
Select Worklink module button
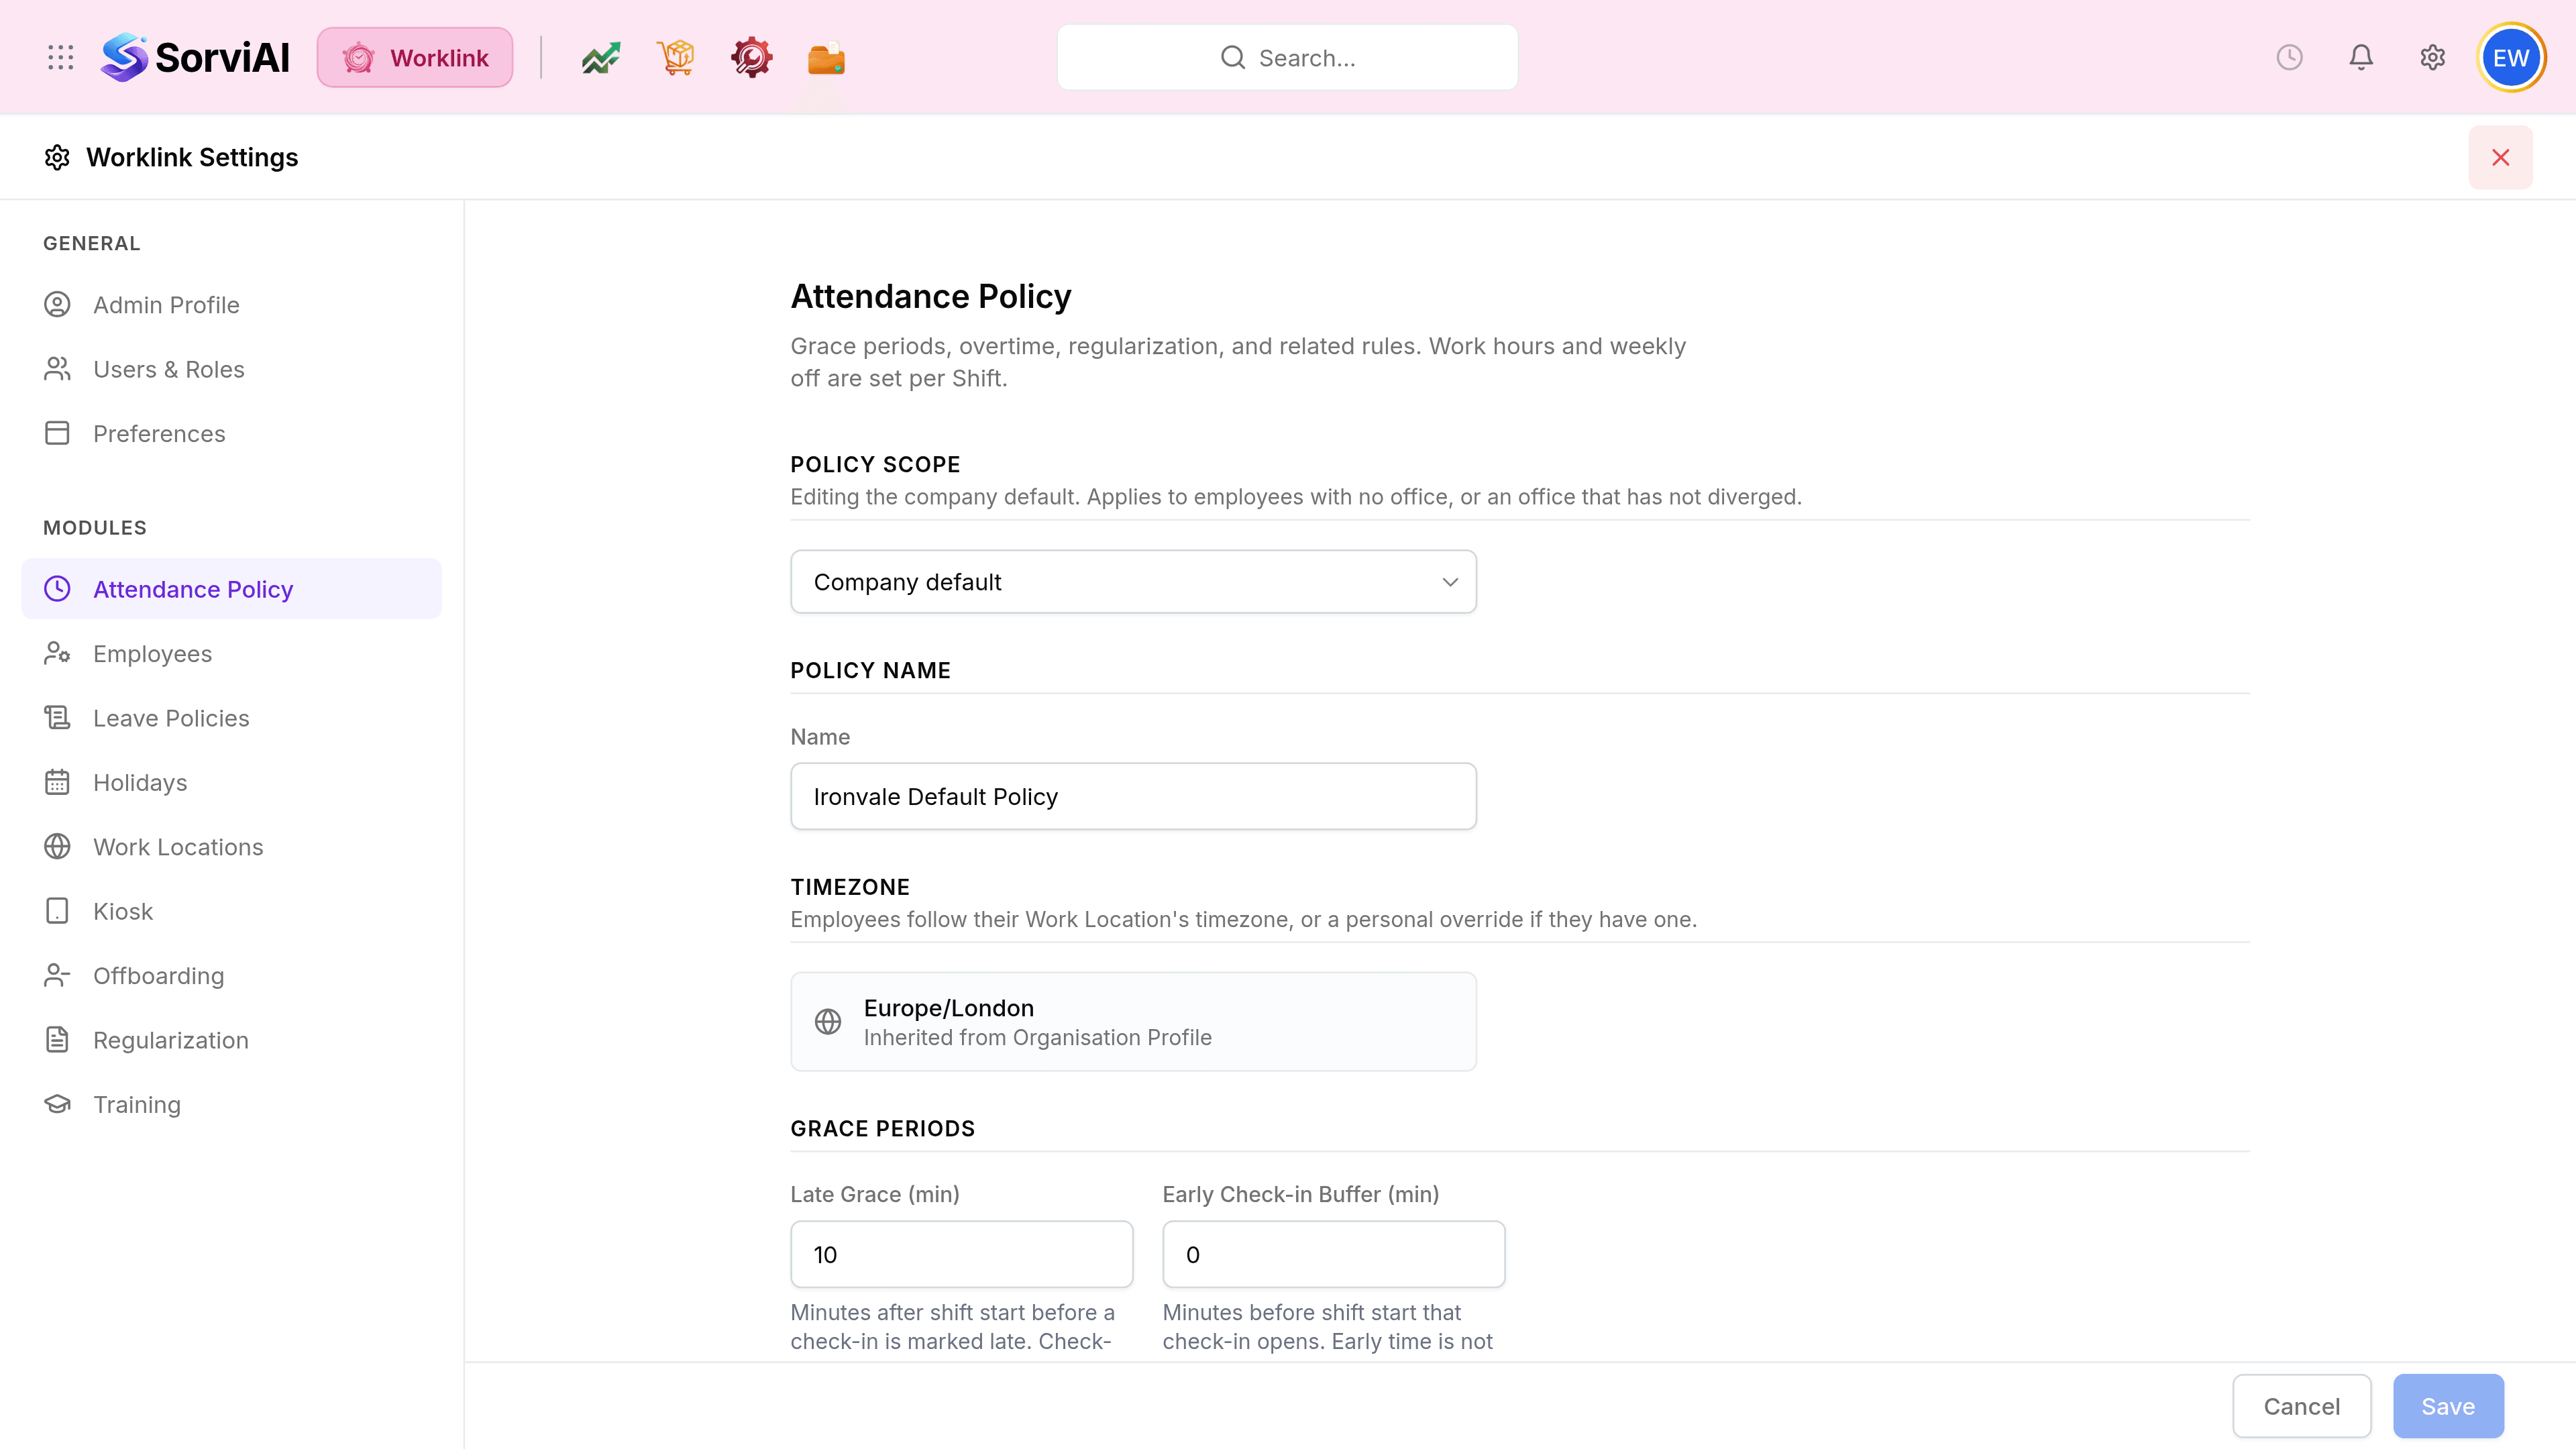[x=415, y=58]
